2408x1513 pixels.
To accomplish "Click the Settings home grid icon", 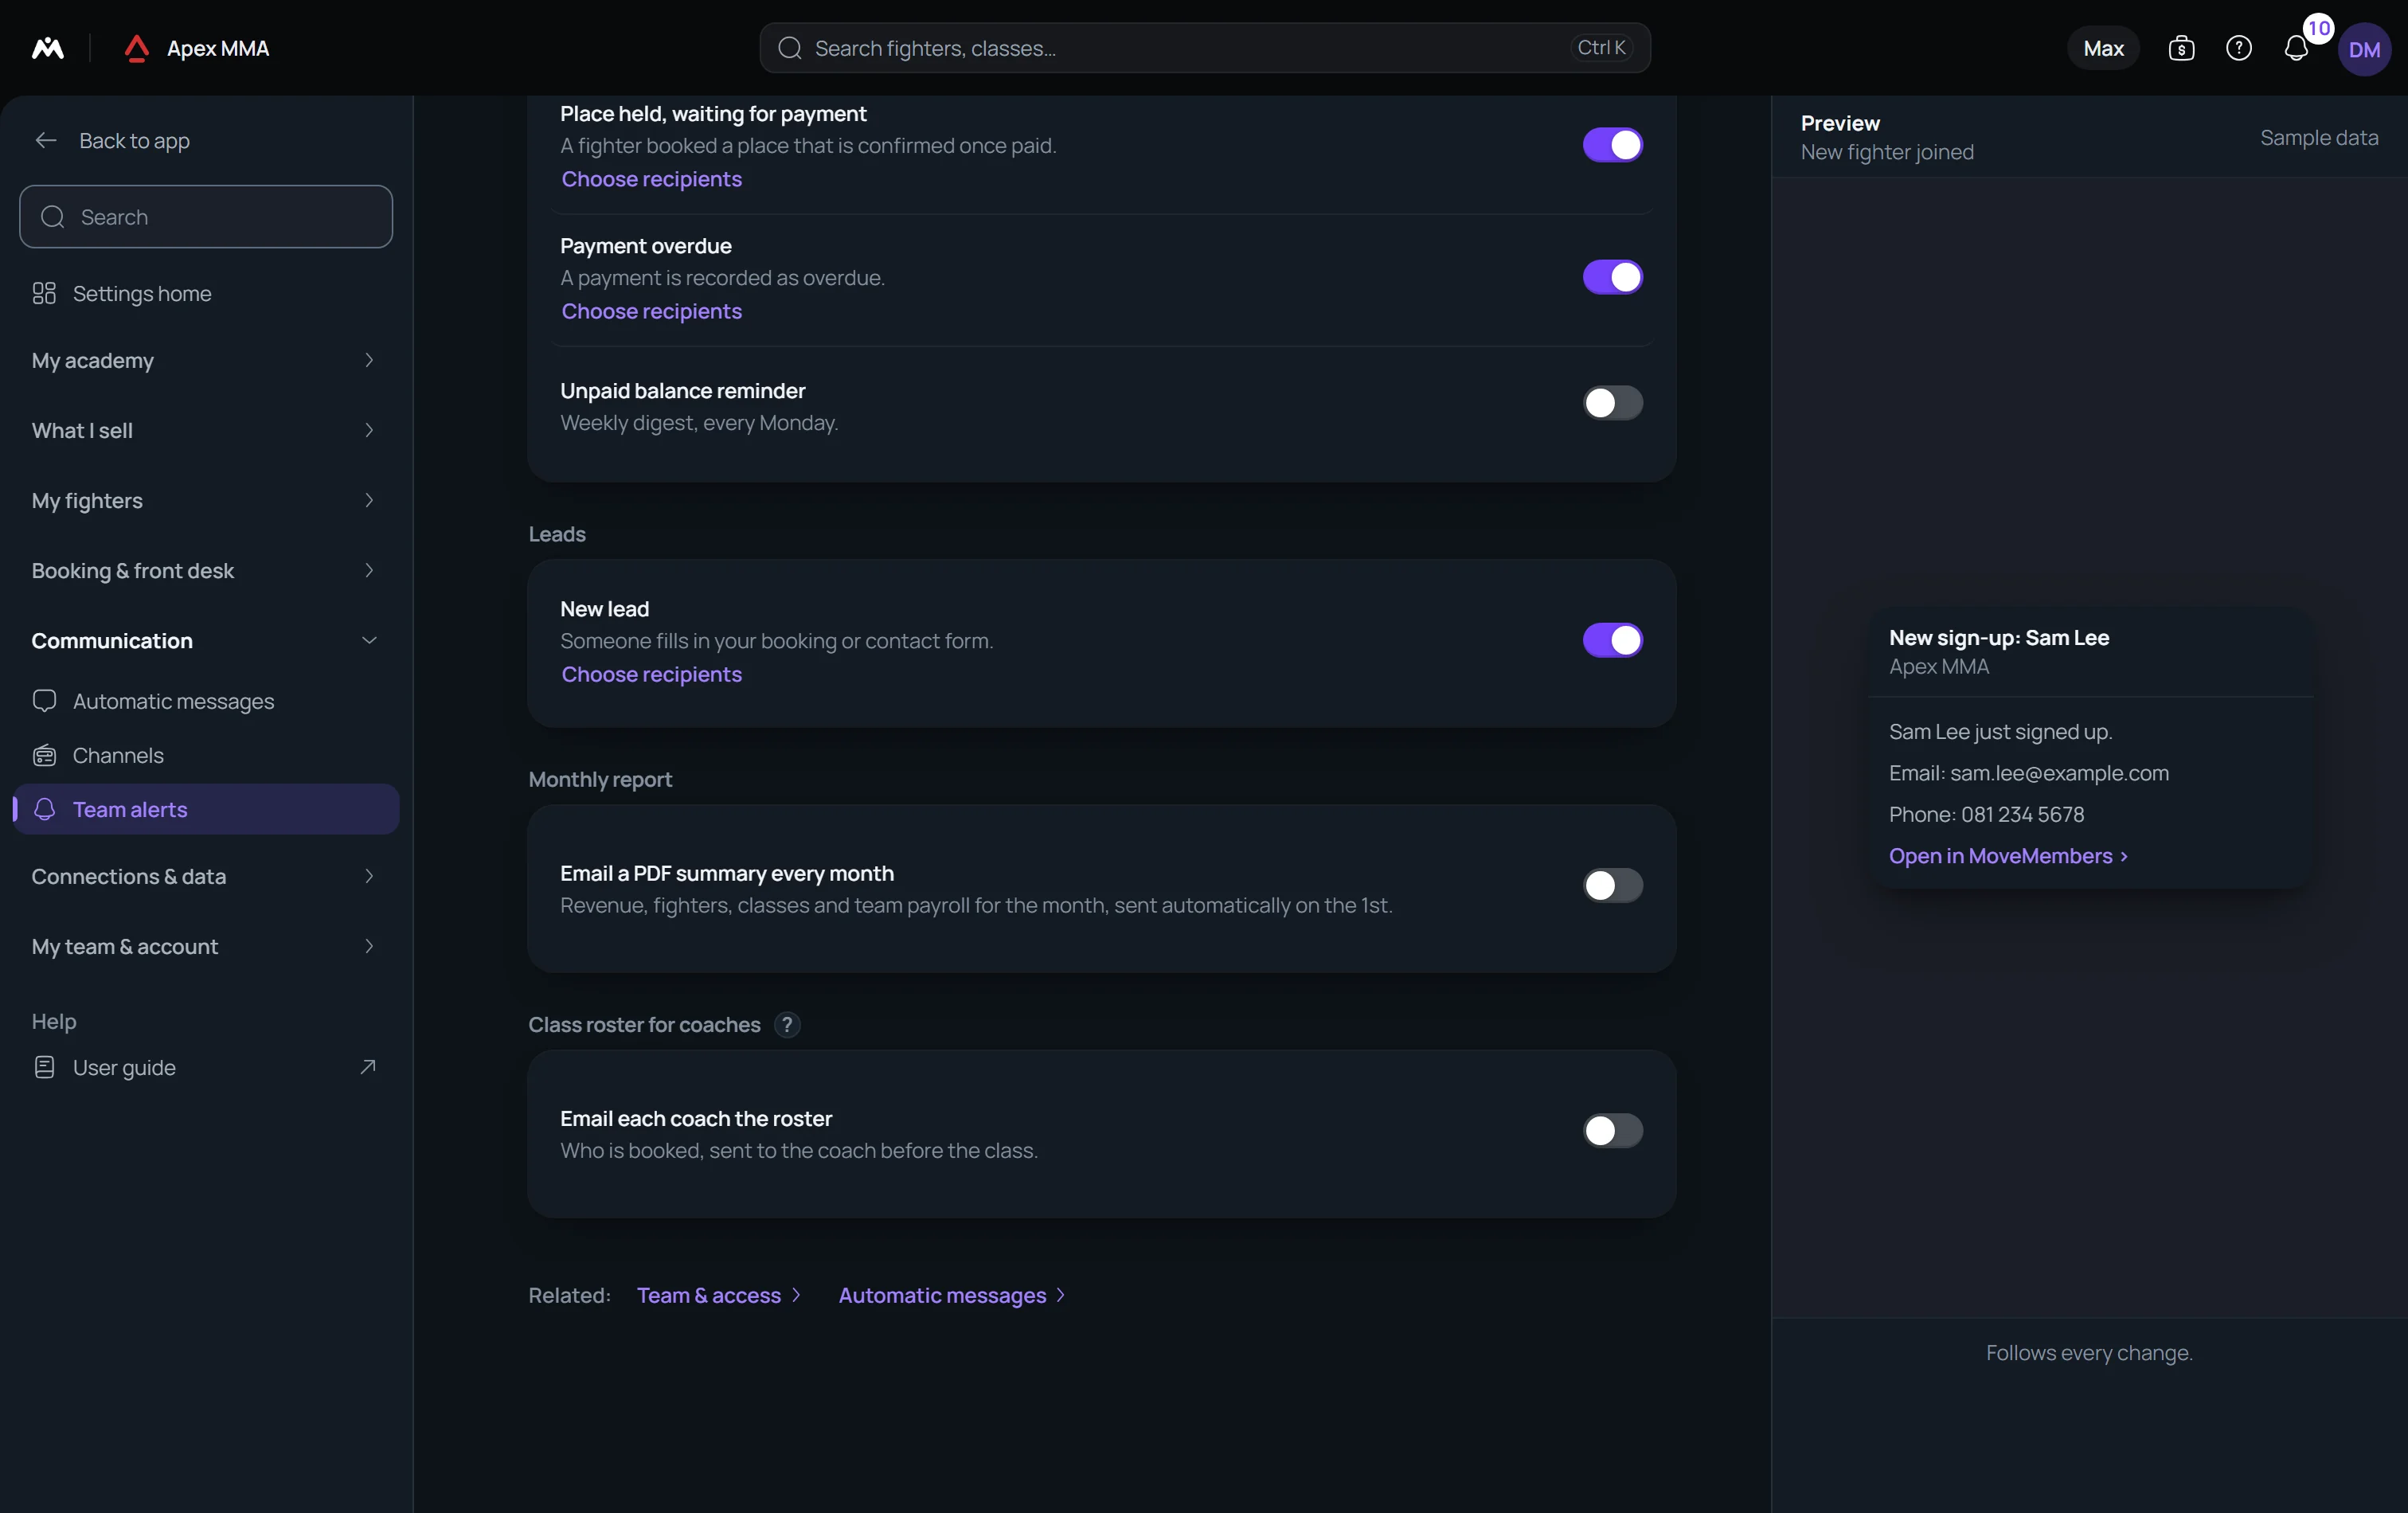I will click(x=44, y=293).
